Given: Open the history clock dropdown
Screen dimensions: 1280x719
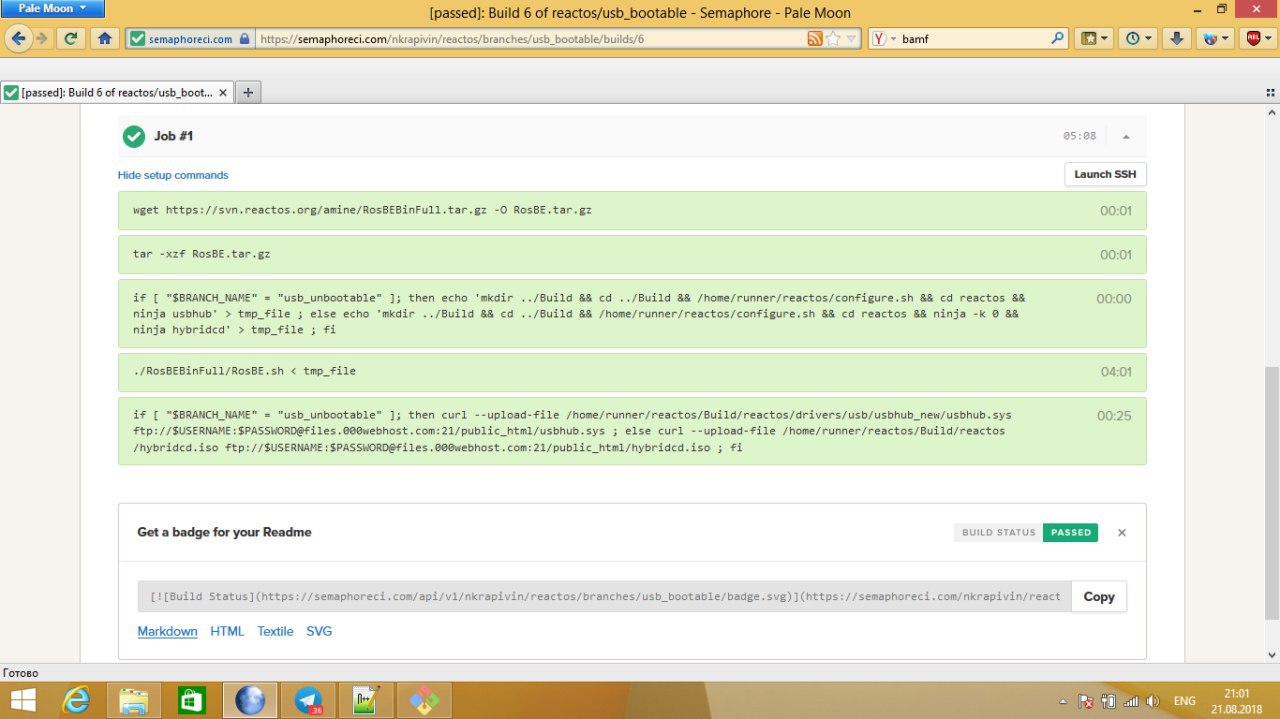Looking at the screenshot, I should click(1138, 39).
